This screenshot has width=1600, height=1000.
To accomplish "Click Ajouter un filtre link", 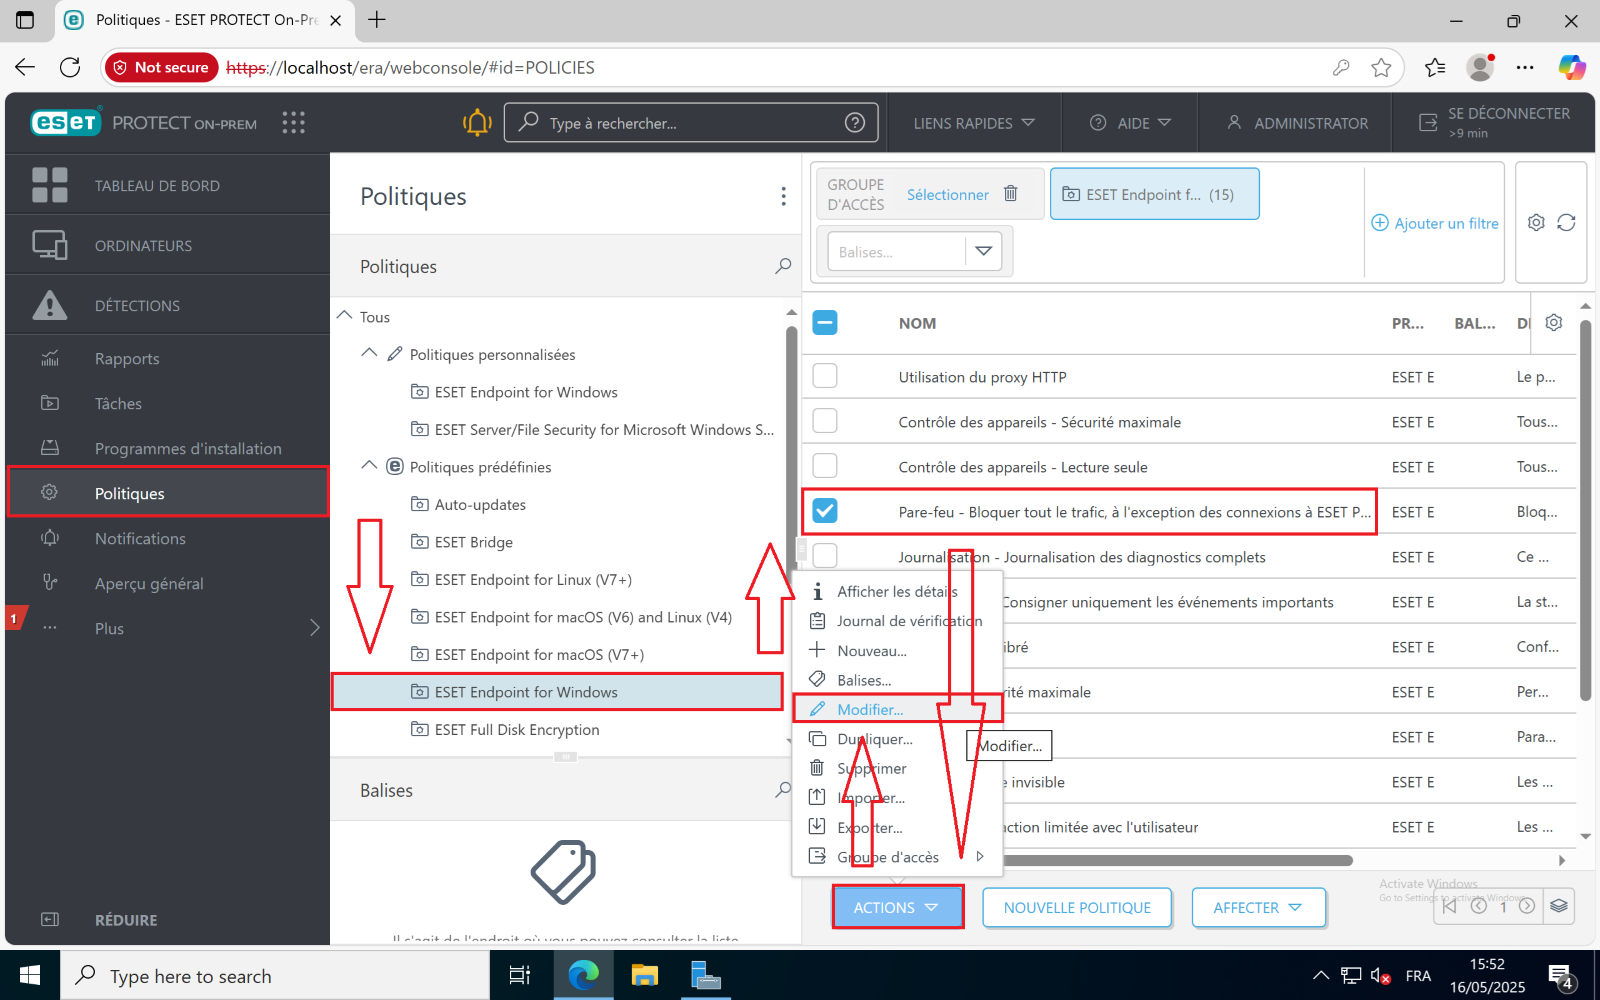I will click(x=1435, y=223).
